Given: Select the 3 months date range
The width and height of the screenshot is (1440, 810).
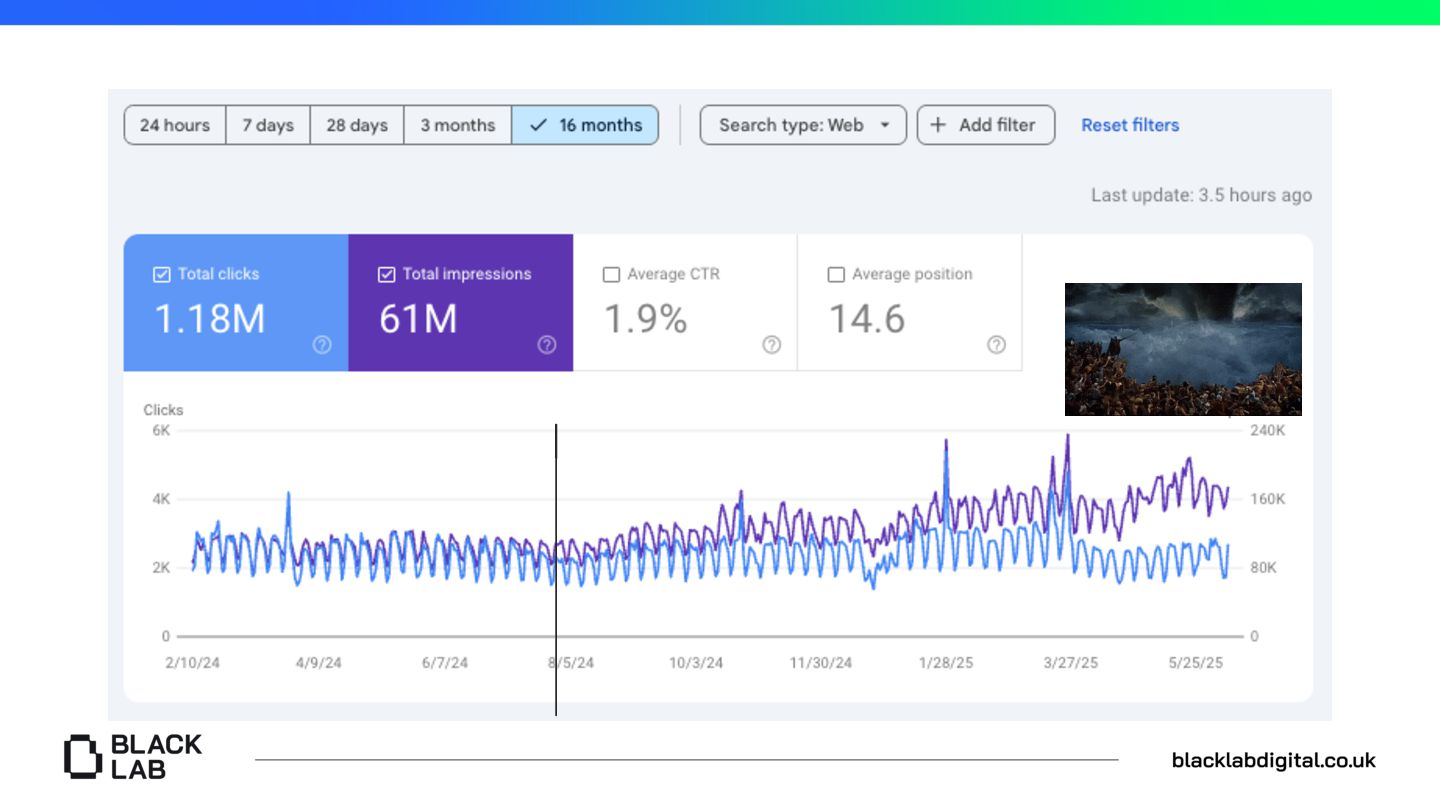Looking at the screenshot, I should pos(458,125).
